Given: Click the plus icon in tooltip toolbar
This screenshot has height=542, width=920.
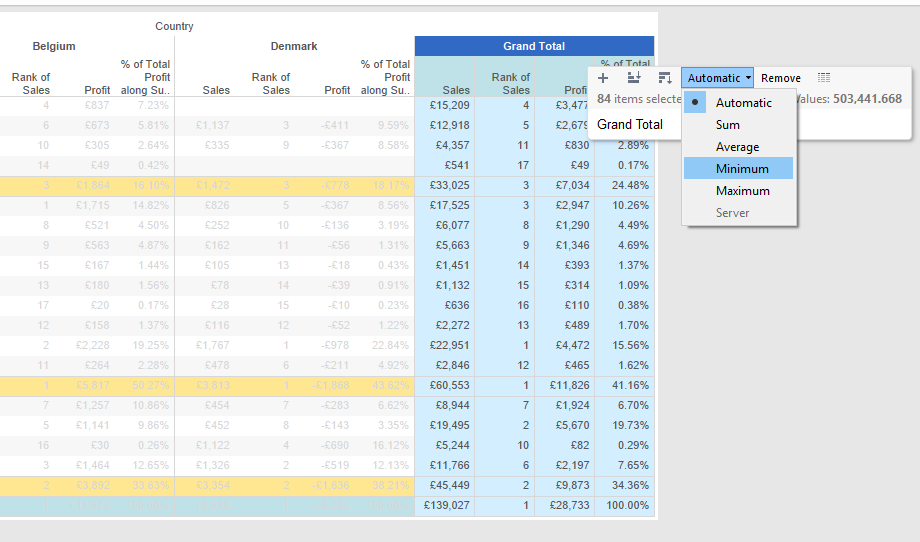Looking at the screenshot, I should [x=603, y=78].
